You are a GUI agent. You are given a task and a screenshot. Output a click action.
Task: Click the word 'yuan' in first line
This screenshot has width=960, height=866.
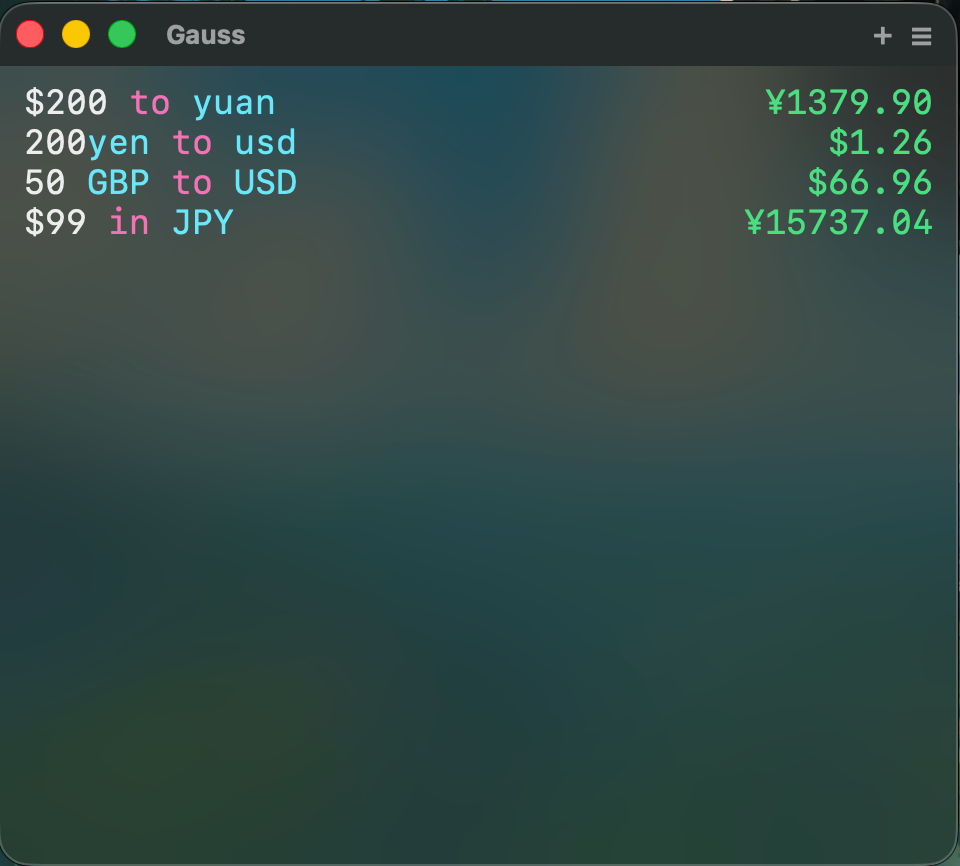coord(234,104)
